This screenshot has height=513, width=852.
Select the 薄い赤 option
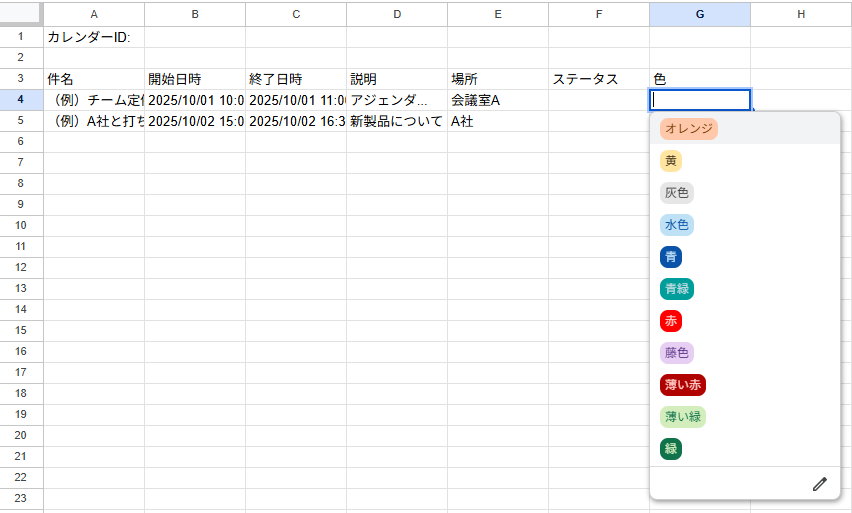683,385
